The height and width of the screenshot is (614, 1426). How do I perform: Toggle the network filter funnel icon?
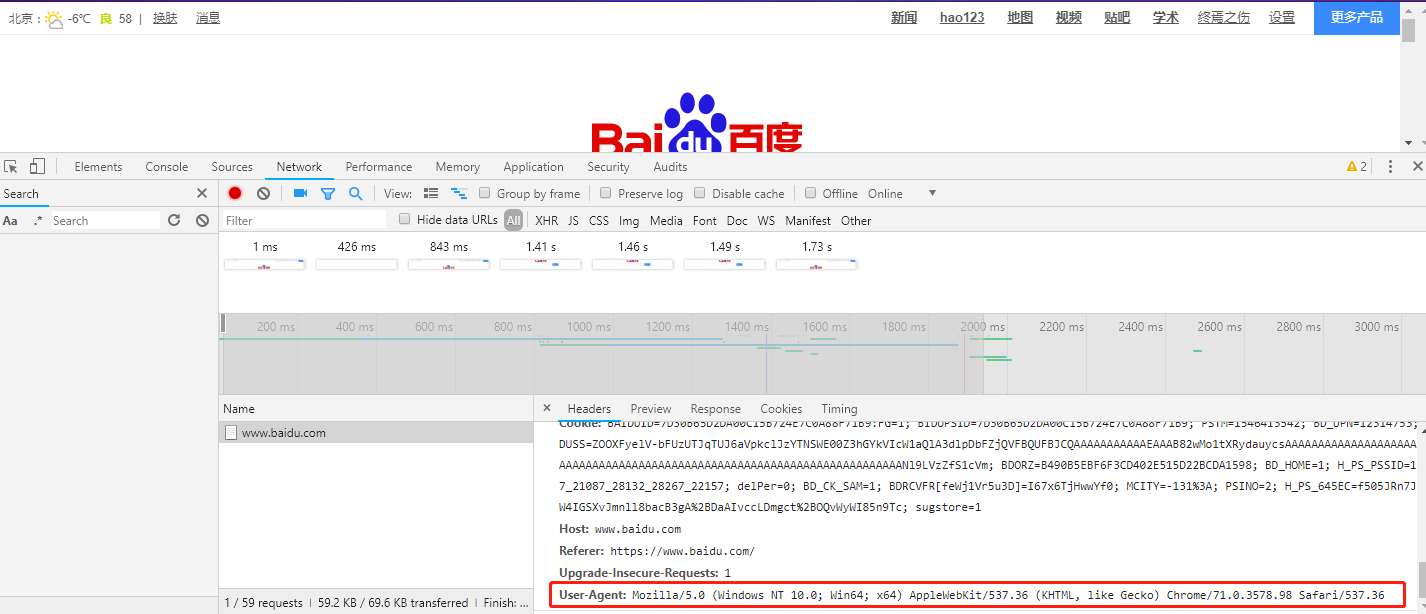point(327,194)
